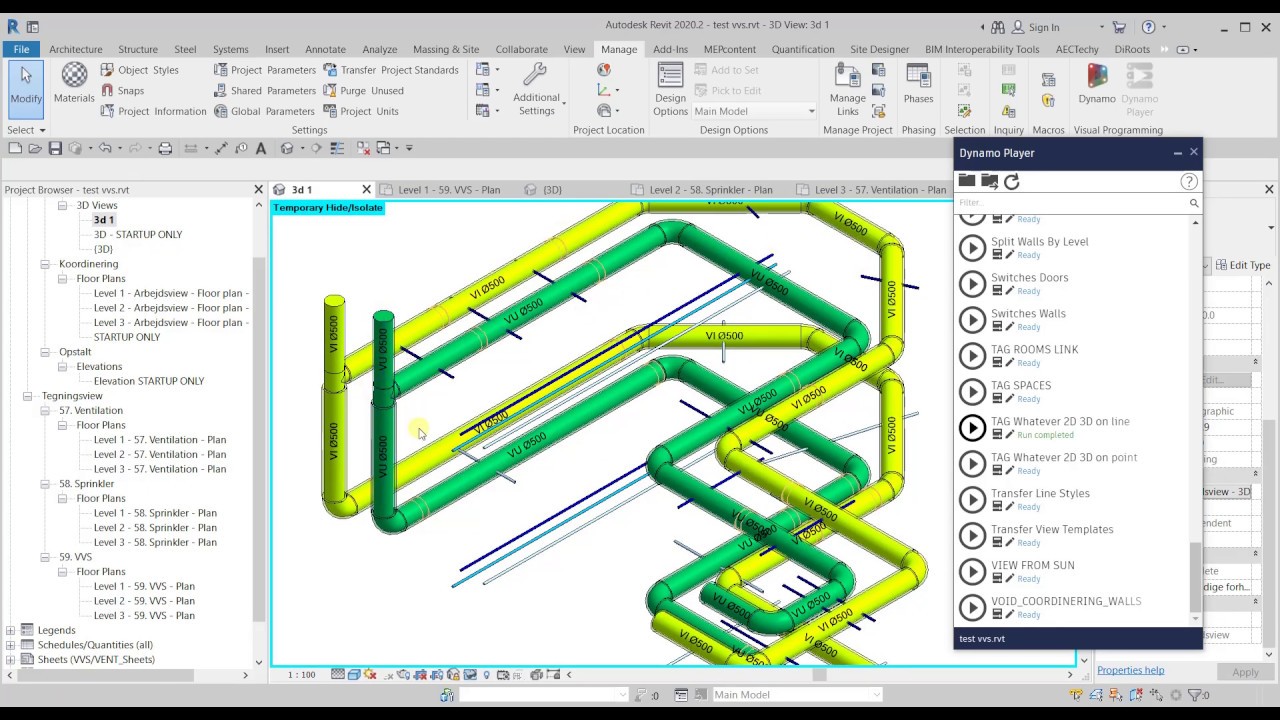Collapse the 57. Ventilation tree node
This screenshot has width=1280, height=720.
click(45, 410)
